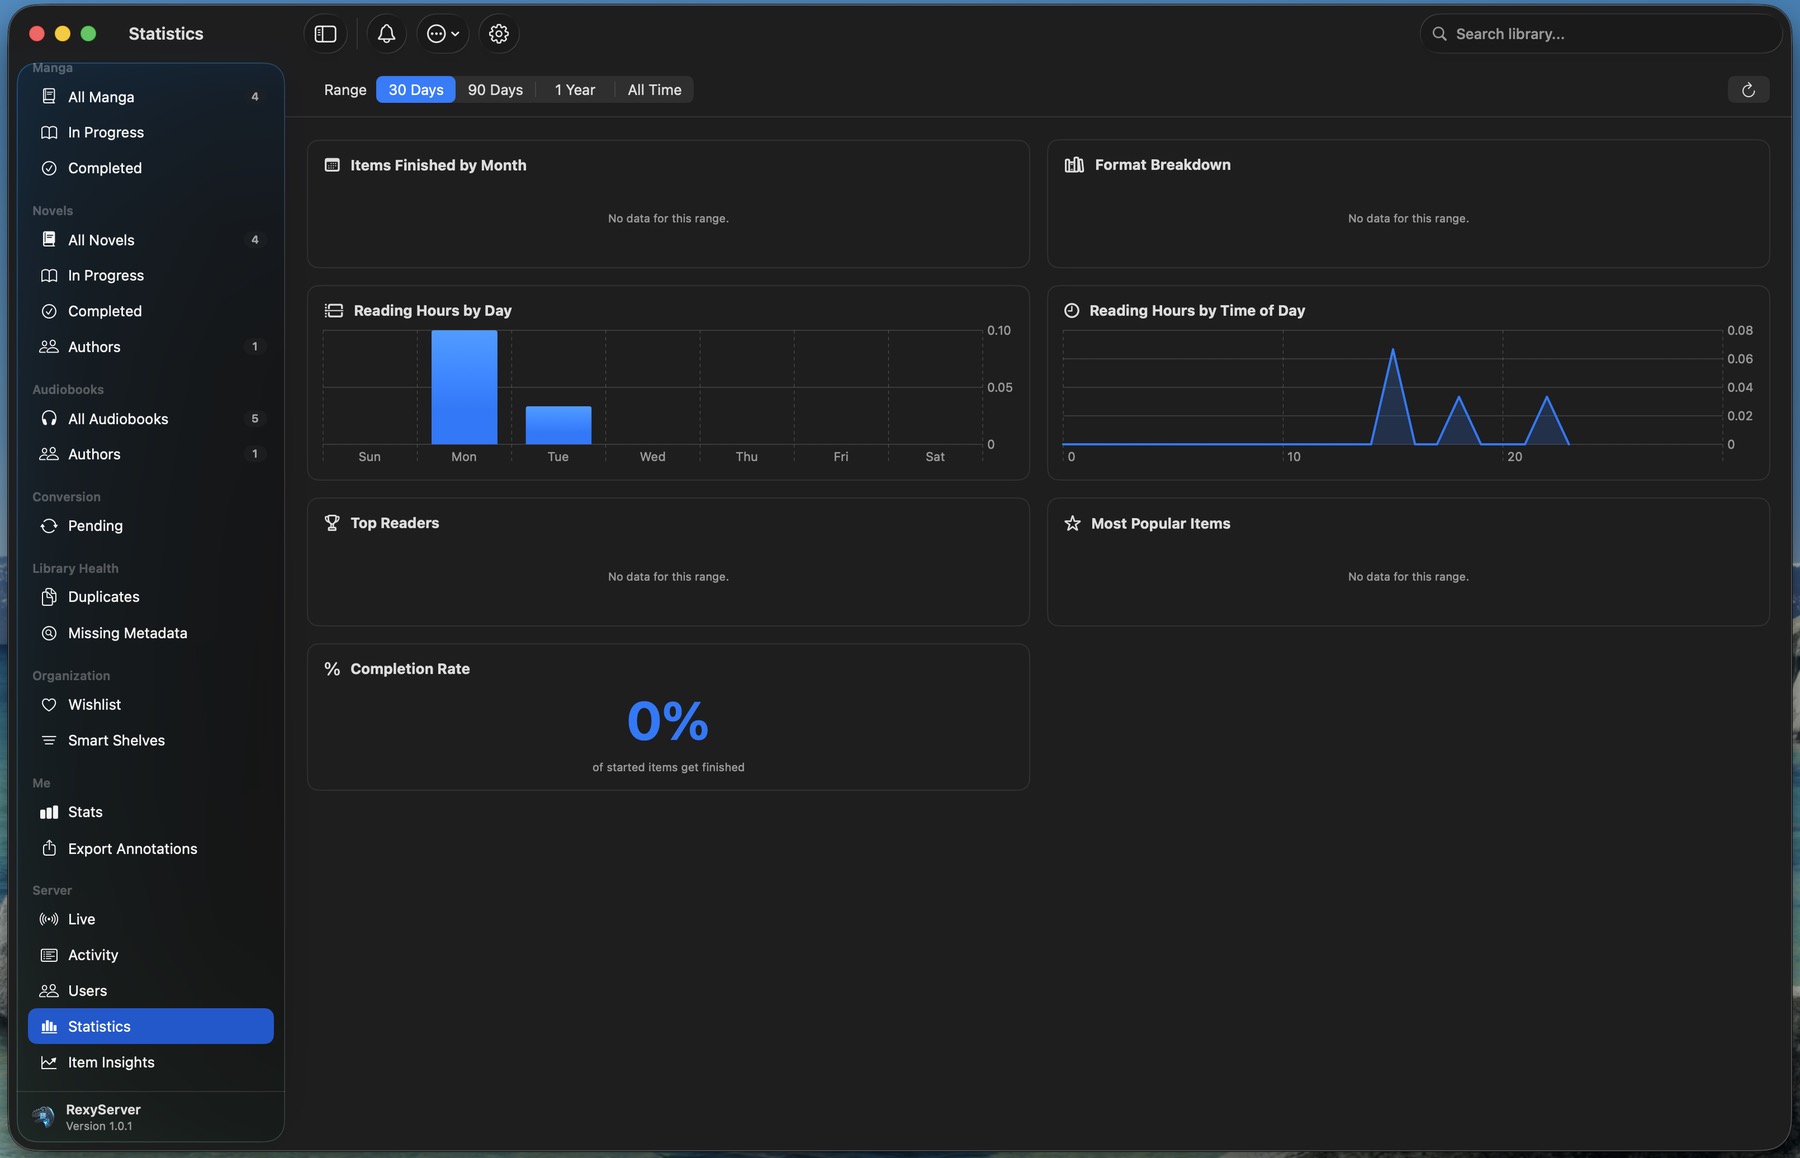Open Smart Shelves
Screen dimensions: 1800x1158
click(x=150, y=741)
